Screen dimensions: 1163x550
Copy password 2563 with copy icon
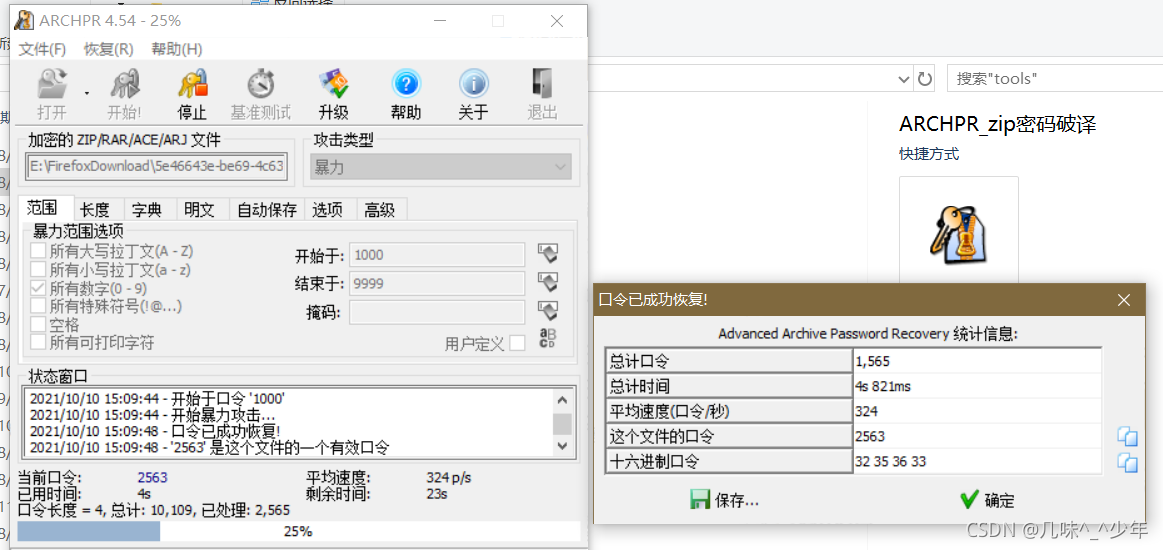click(1127, 437)
